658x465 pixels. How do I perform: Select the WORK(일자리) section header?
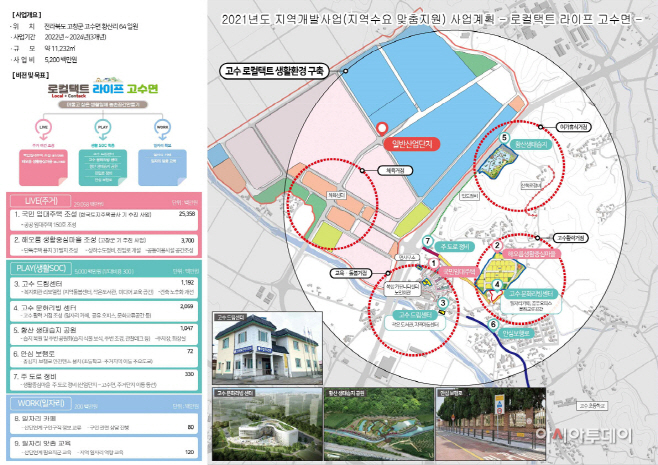(x=41, y=403)
